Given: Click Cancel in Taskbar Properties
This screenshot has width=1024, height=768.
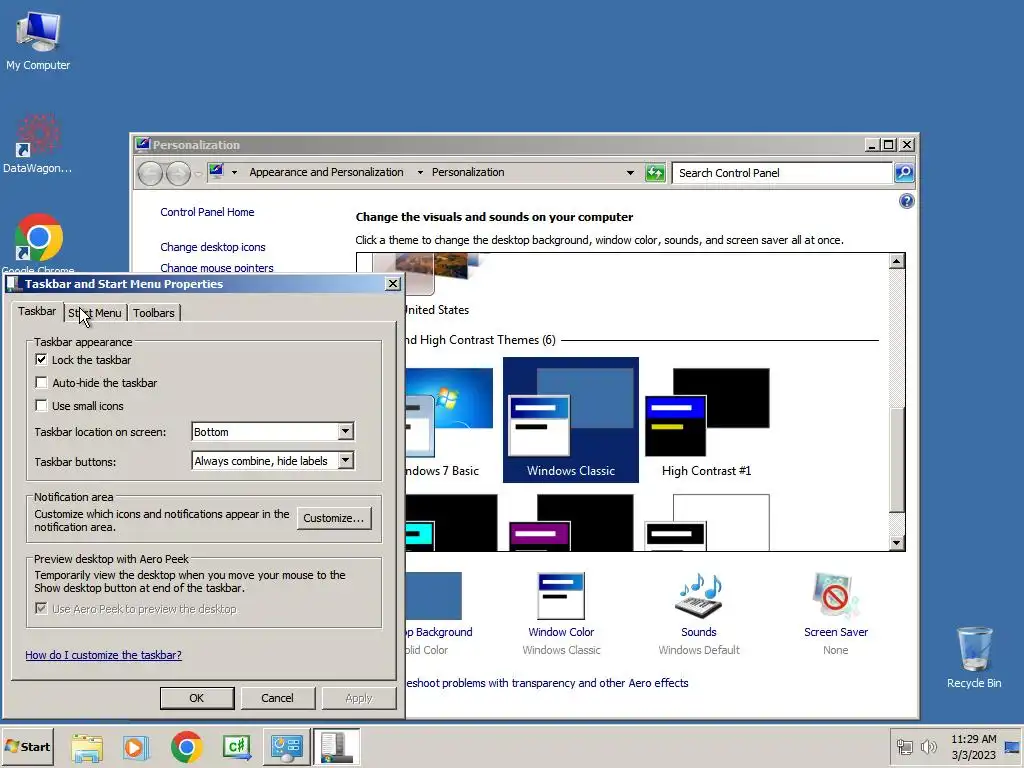Looking at the screenshot, I should tap(278, 698).
